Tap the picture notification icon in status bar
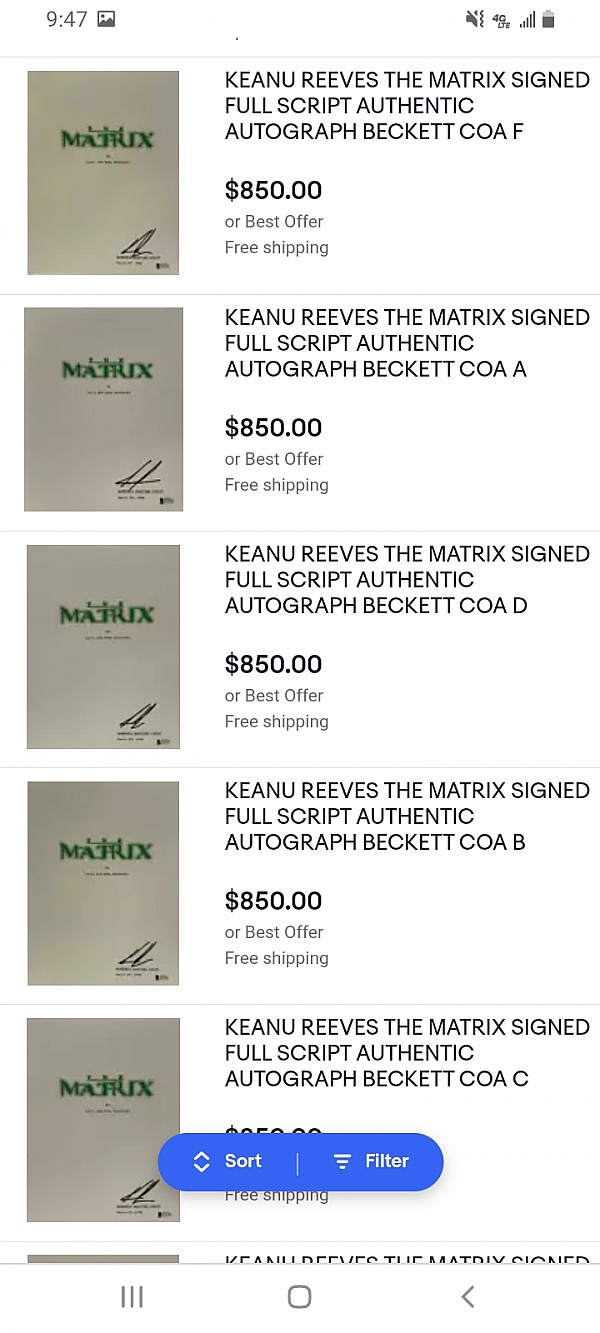The height and width of the screenshot is (1333, 600). click(x=106, y=19)
